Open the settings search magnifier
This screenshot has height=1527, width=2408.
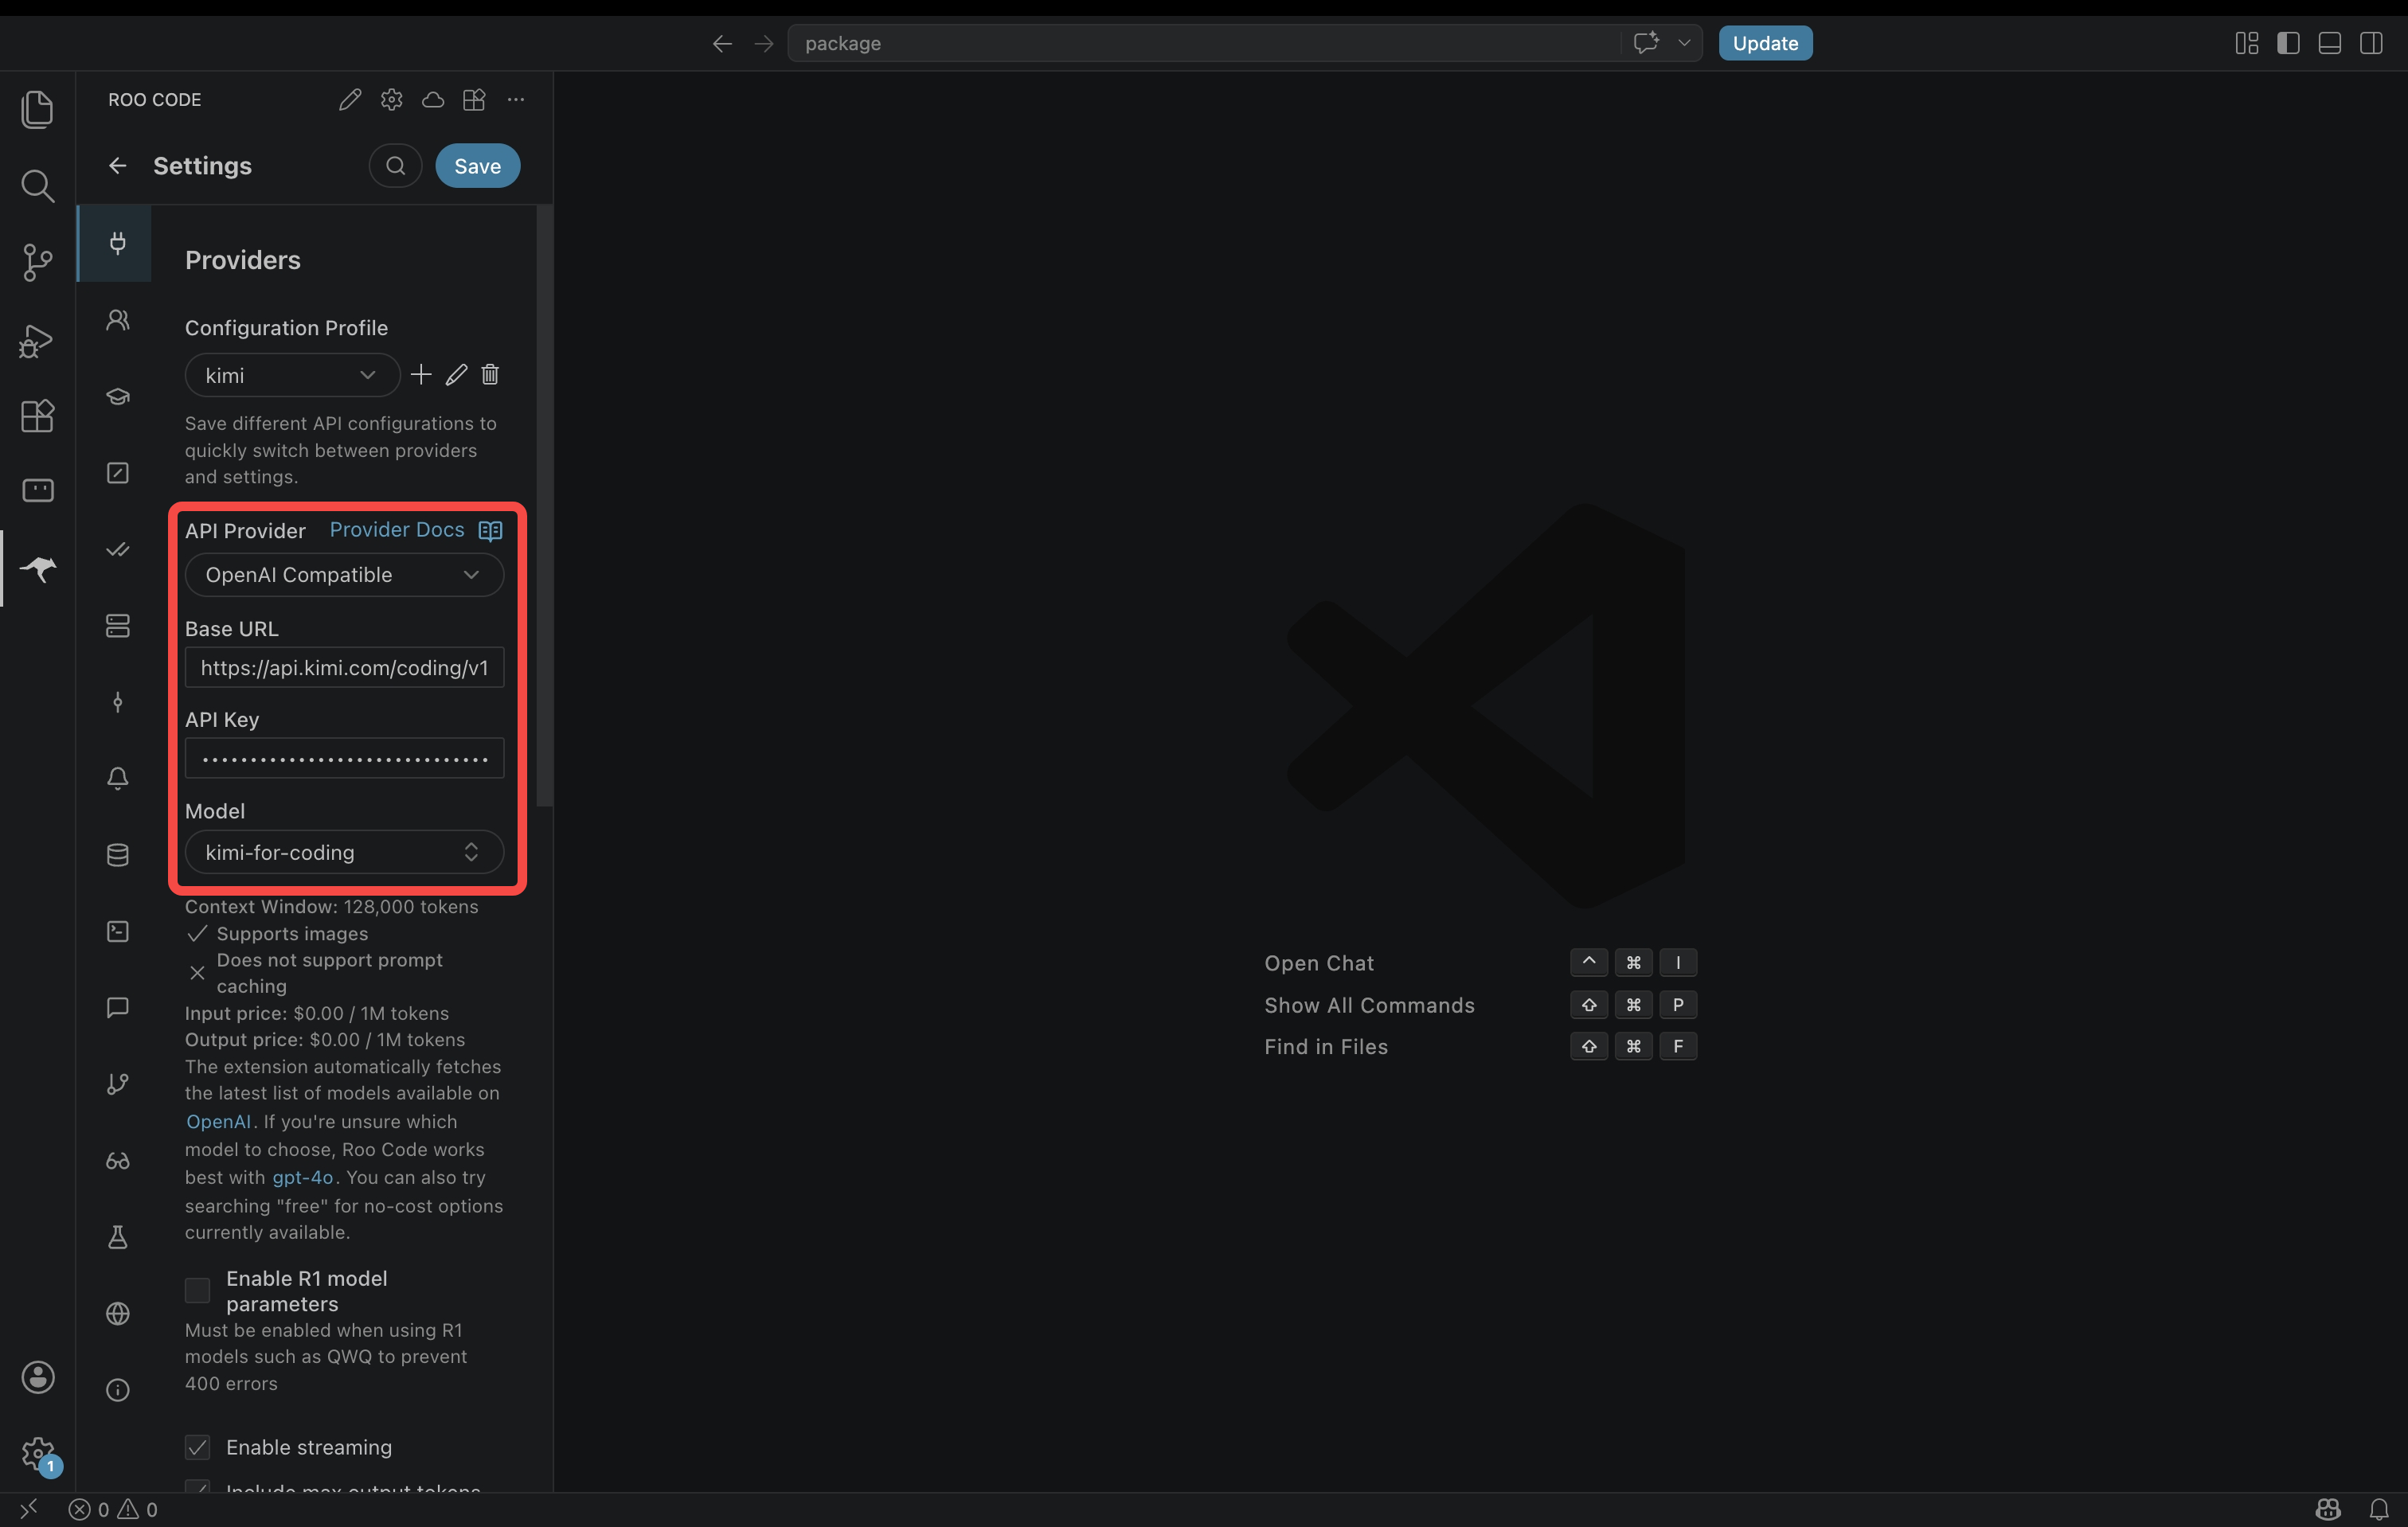(395, 165)
